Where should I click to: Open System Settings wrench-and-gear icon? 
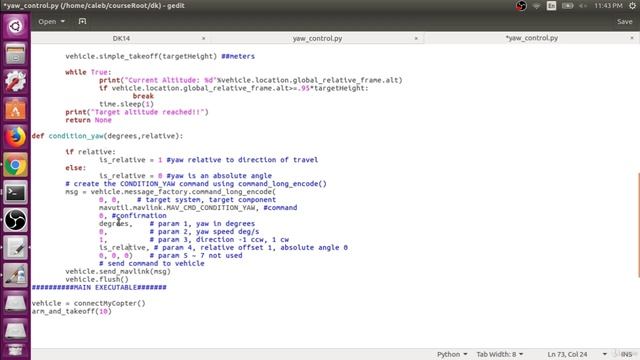(15, 81)
